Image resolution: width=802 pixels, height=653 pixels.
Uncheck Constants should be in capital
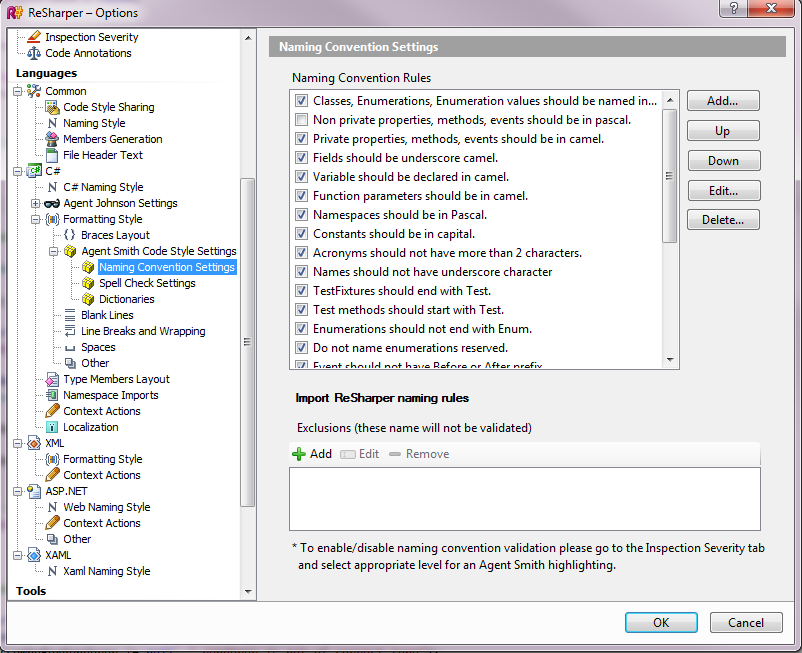[301, 234]
